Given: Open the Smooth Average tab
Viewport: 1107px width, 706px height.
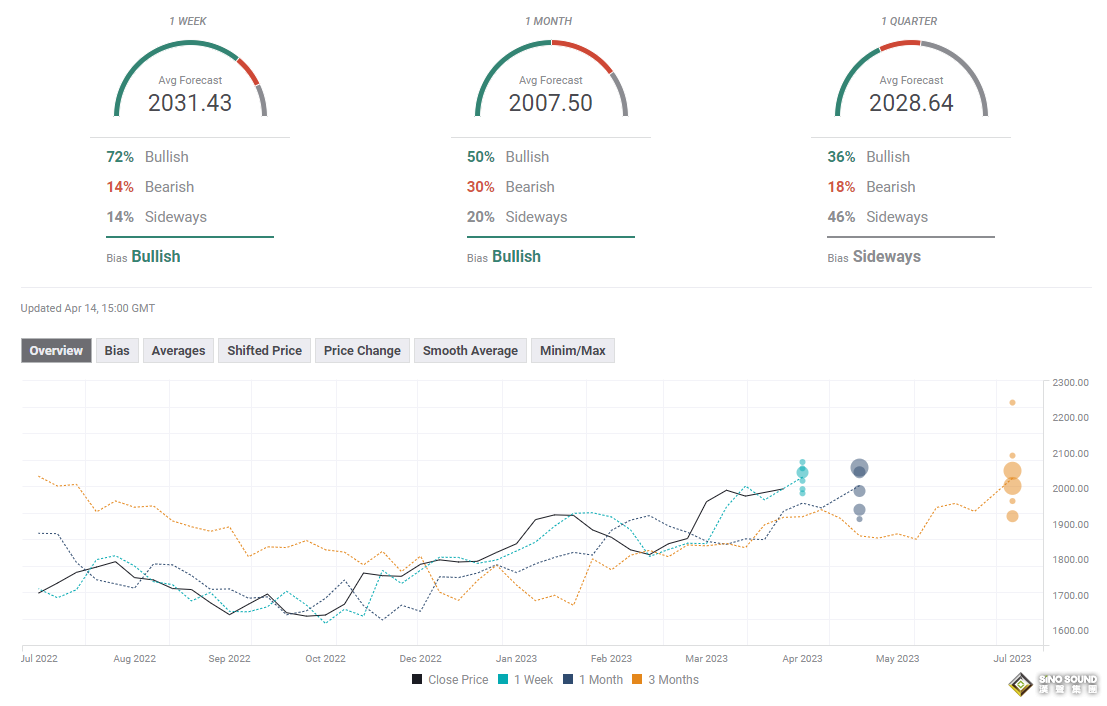Looking at the screenshot, I should tap(470, 351).
